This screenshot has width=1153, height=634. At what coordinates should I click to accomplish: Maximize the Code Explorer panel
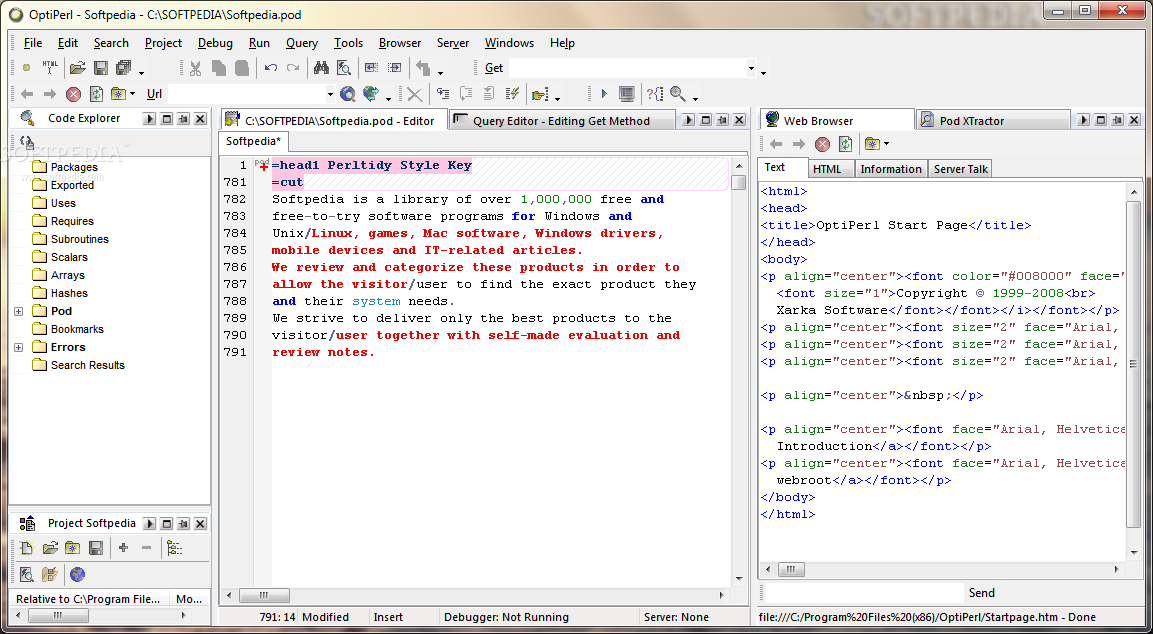(166, 118)
